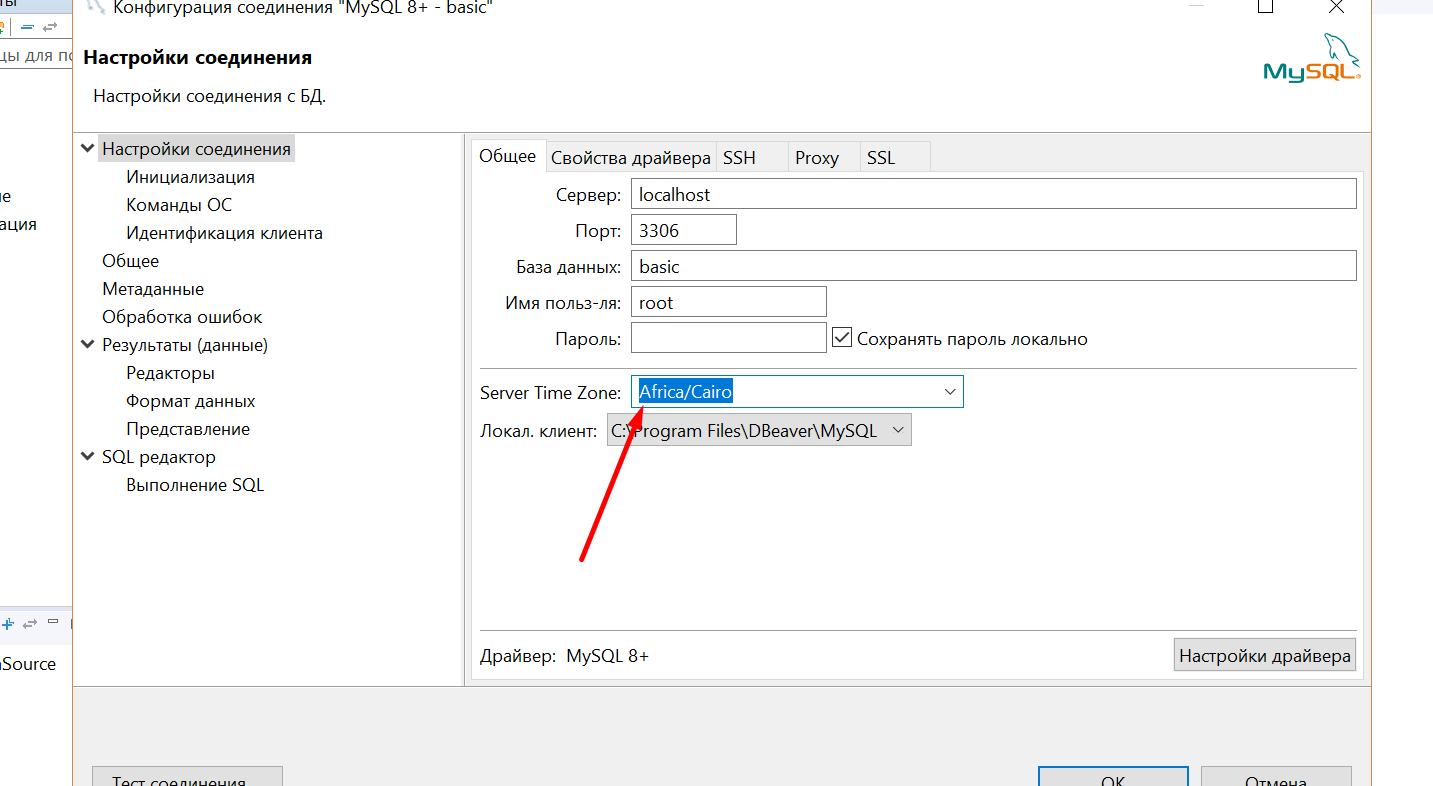Cancel with the Отмена button

click(x=1276, y=776)
